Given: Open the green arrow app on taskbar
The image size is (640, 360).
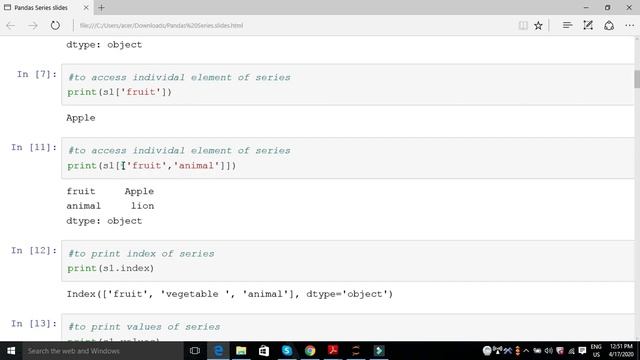Looking at the screenshot, I should pyautogui.click(x=379, y=351).
